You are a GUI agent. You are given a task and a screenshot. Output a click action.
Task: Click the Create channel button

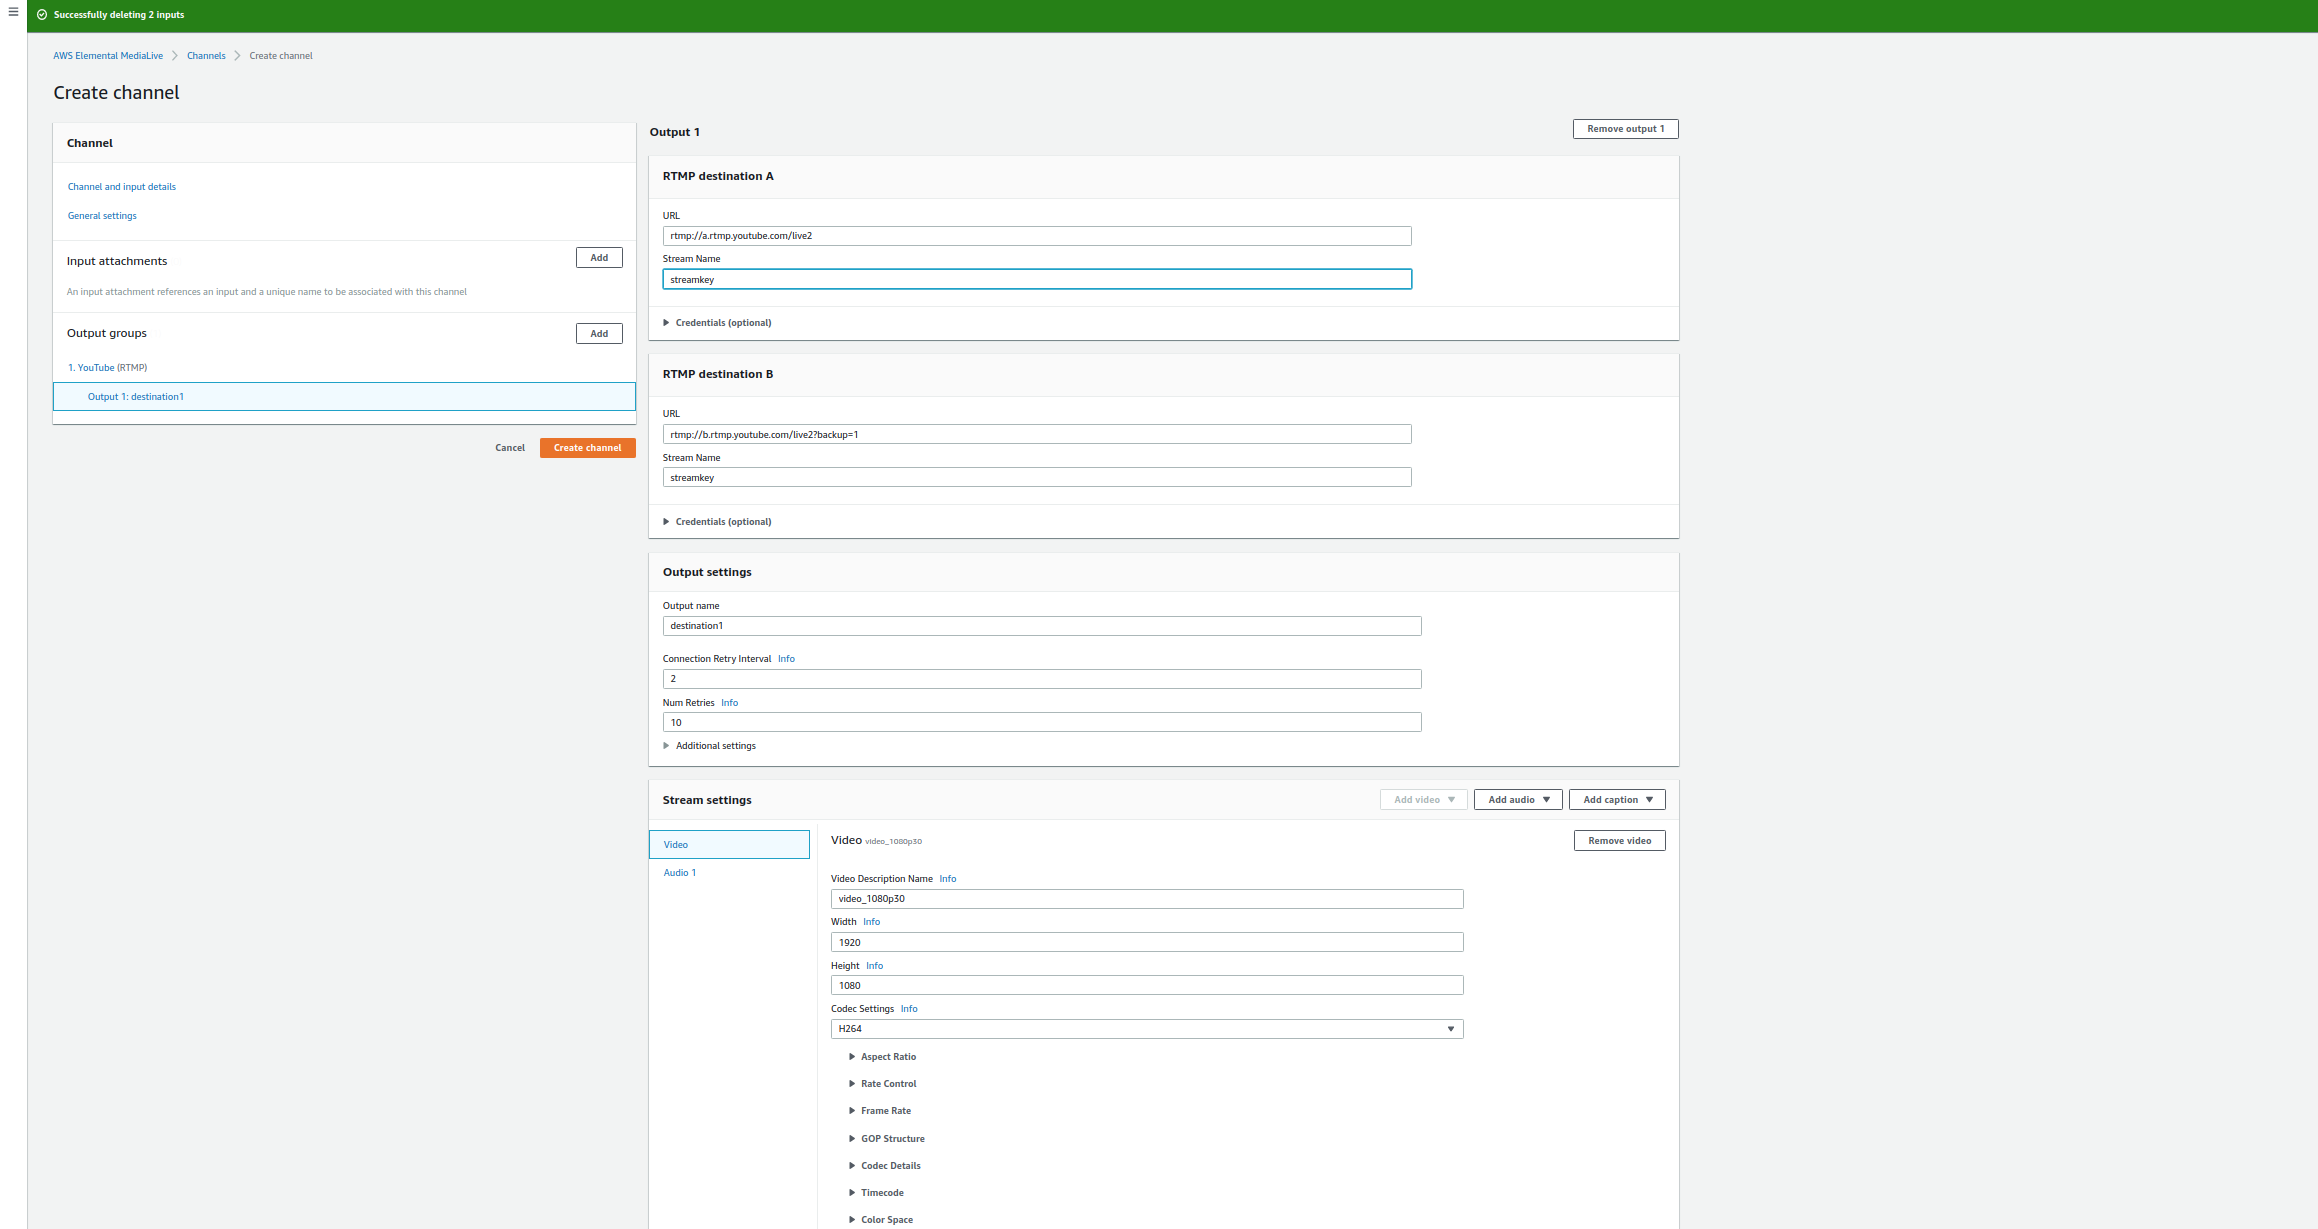pyautogui.click(x=588, y=448)
